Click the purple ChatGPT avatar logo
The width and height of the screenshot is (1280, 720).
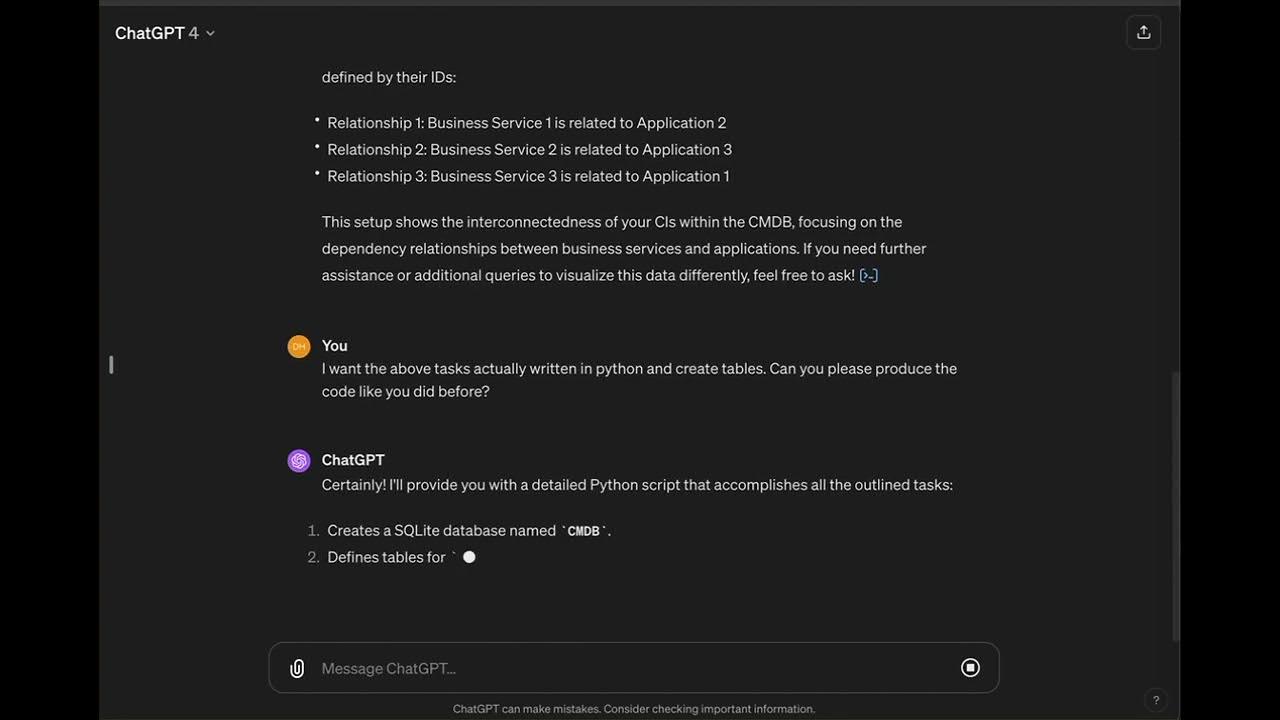click(299, 460)
